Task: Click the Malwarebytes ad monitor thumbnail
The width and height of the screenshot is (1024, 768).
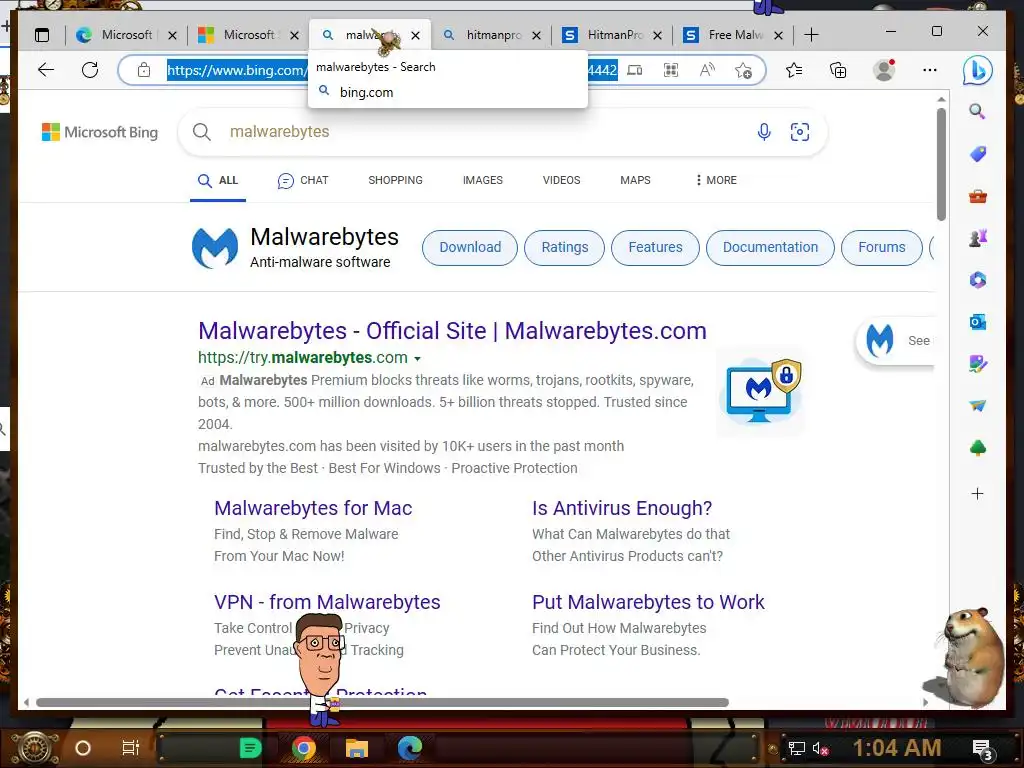Action: 760,391
